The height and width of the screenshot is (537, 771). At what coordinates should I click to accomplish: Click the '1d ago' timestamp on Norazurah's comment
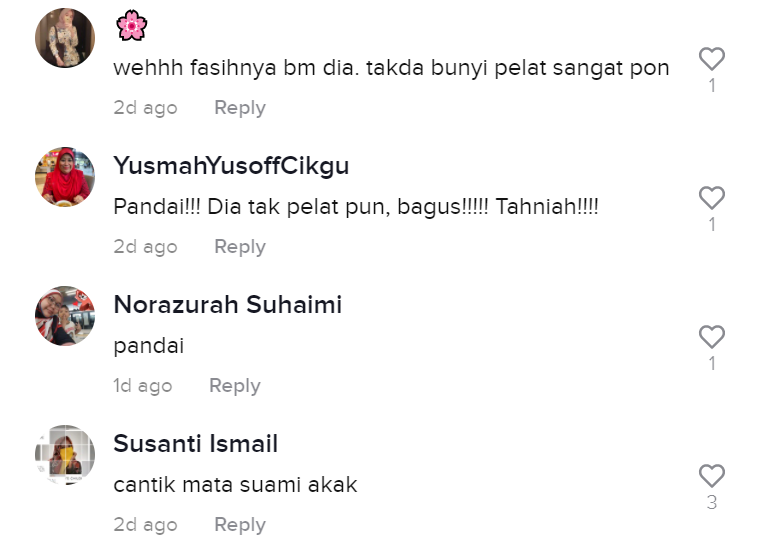(142, 386)
